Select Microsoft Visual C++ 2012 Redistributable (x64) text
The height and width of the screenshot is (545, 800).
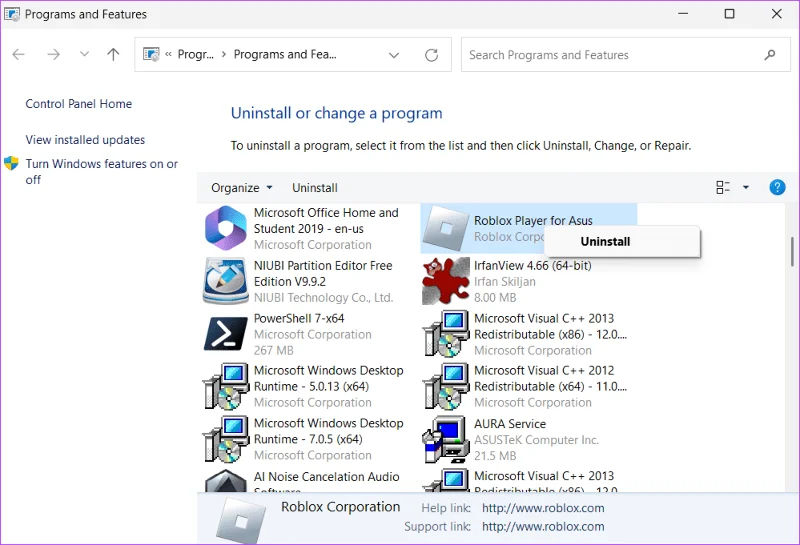(551, 378)
